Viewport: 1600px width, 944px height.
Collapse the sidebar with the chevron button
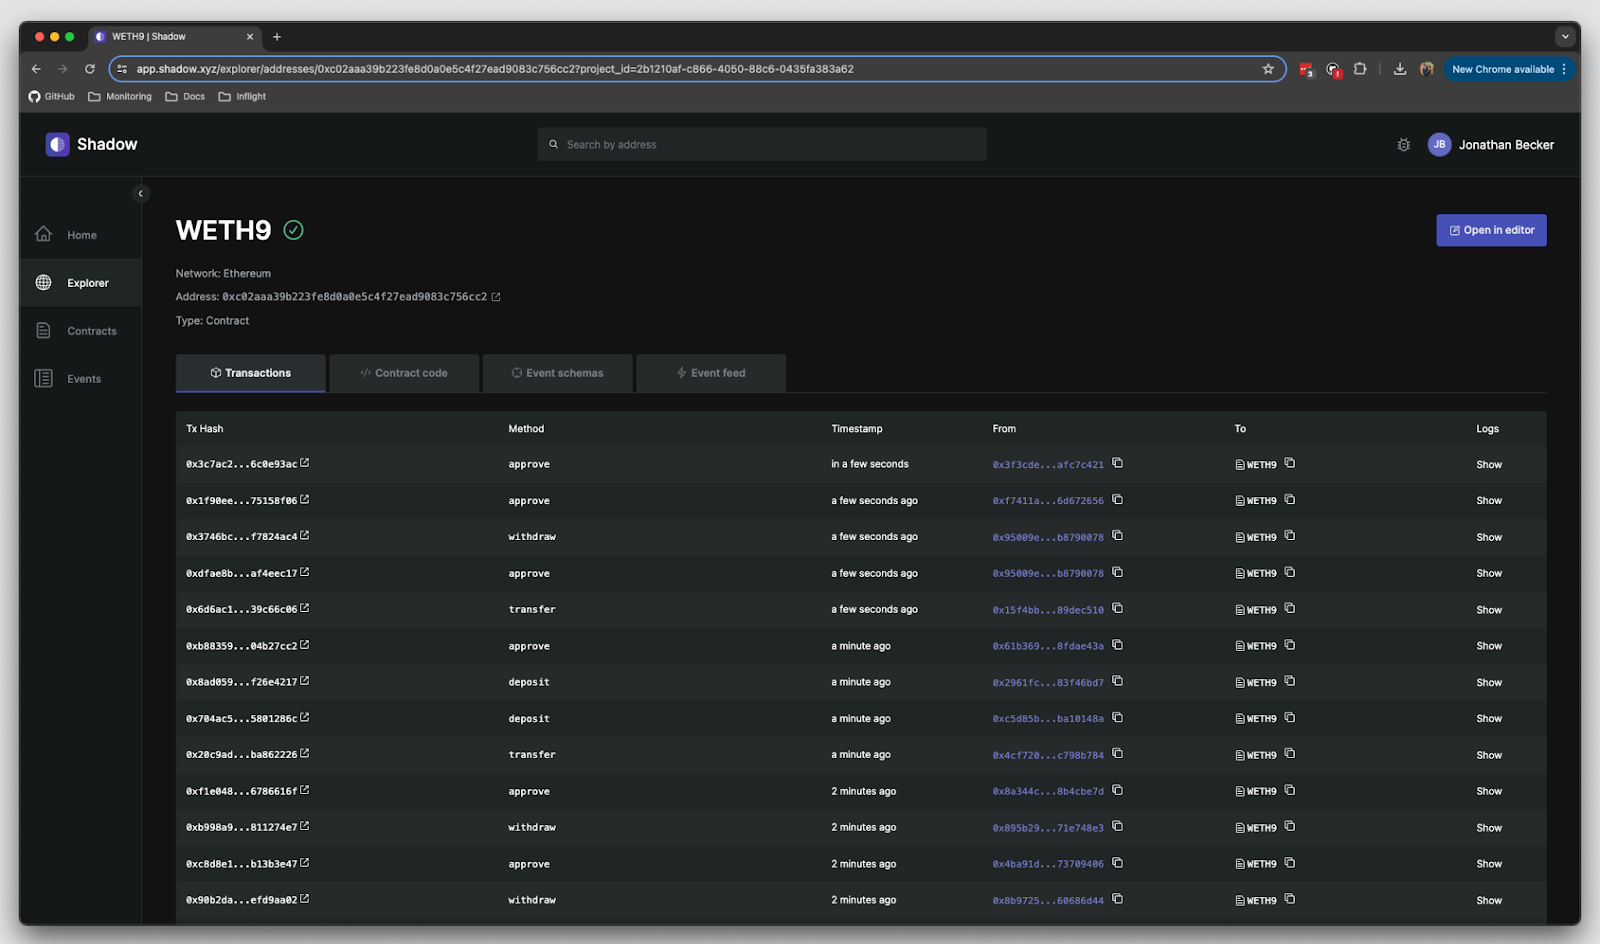coord(140,194)
